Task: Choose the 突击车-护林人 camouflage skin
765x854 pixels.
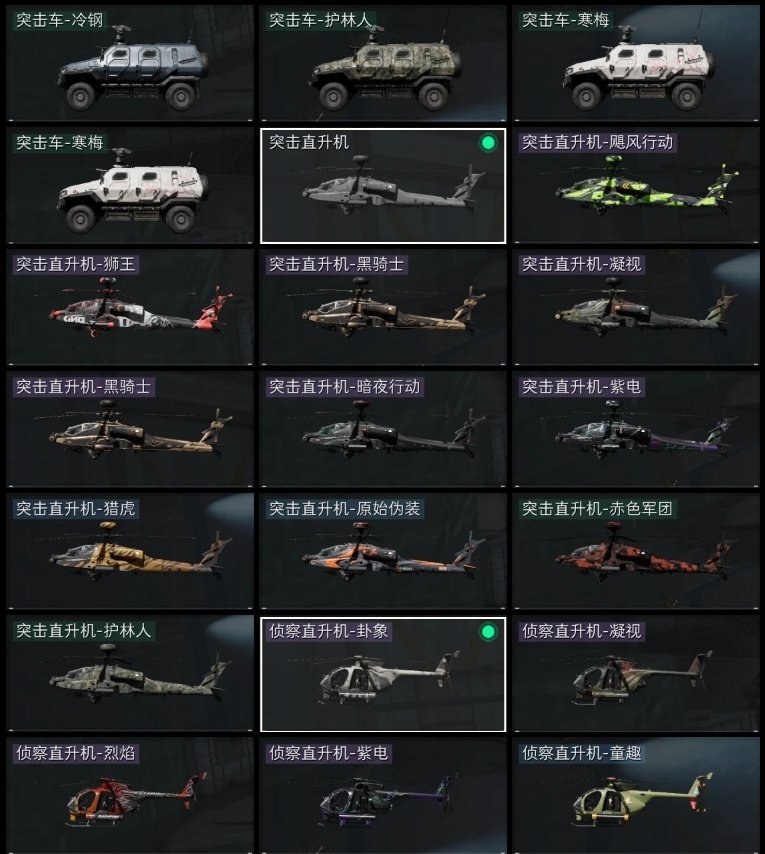Action: coord(383,63)
